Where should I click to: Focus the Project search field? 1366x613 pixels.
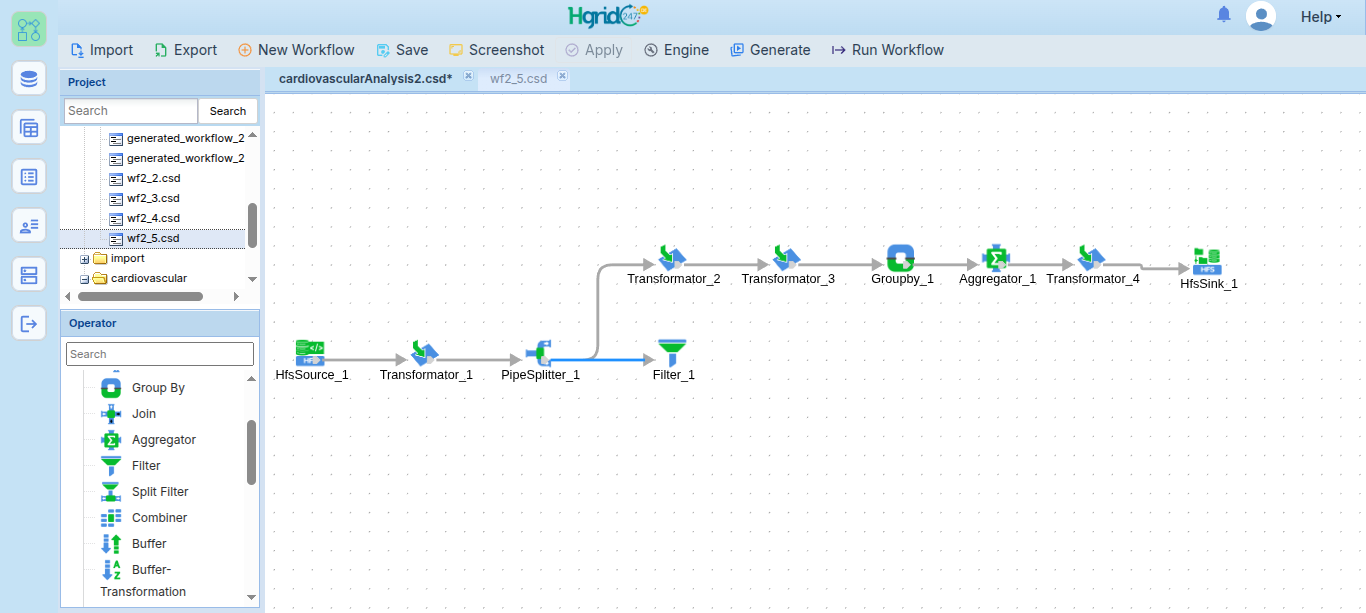tap(131, 111)
